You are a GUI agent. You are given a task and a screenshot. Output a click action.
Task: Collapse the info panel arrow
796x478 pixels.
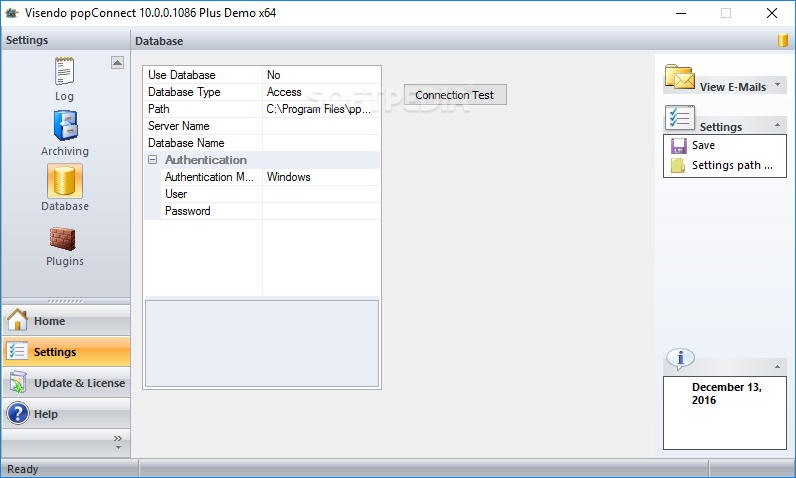point(777,366)
